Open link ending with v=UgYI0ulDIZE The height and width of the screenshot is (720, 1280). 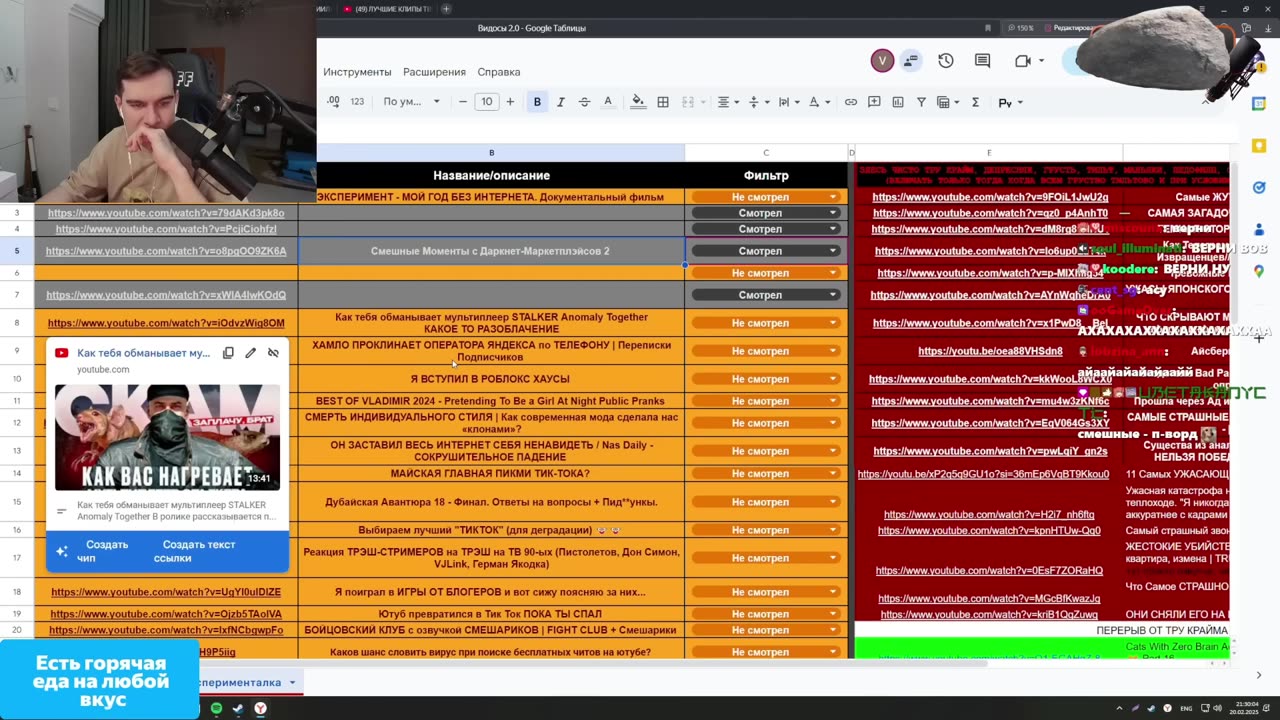tap(166, 592)
